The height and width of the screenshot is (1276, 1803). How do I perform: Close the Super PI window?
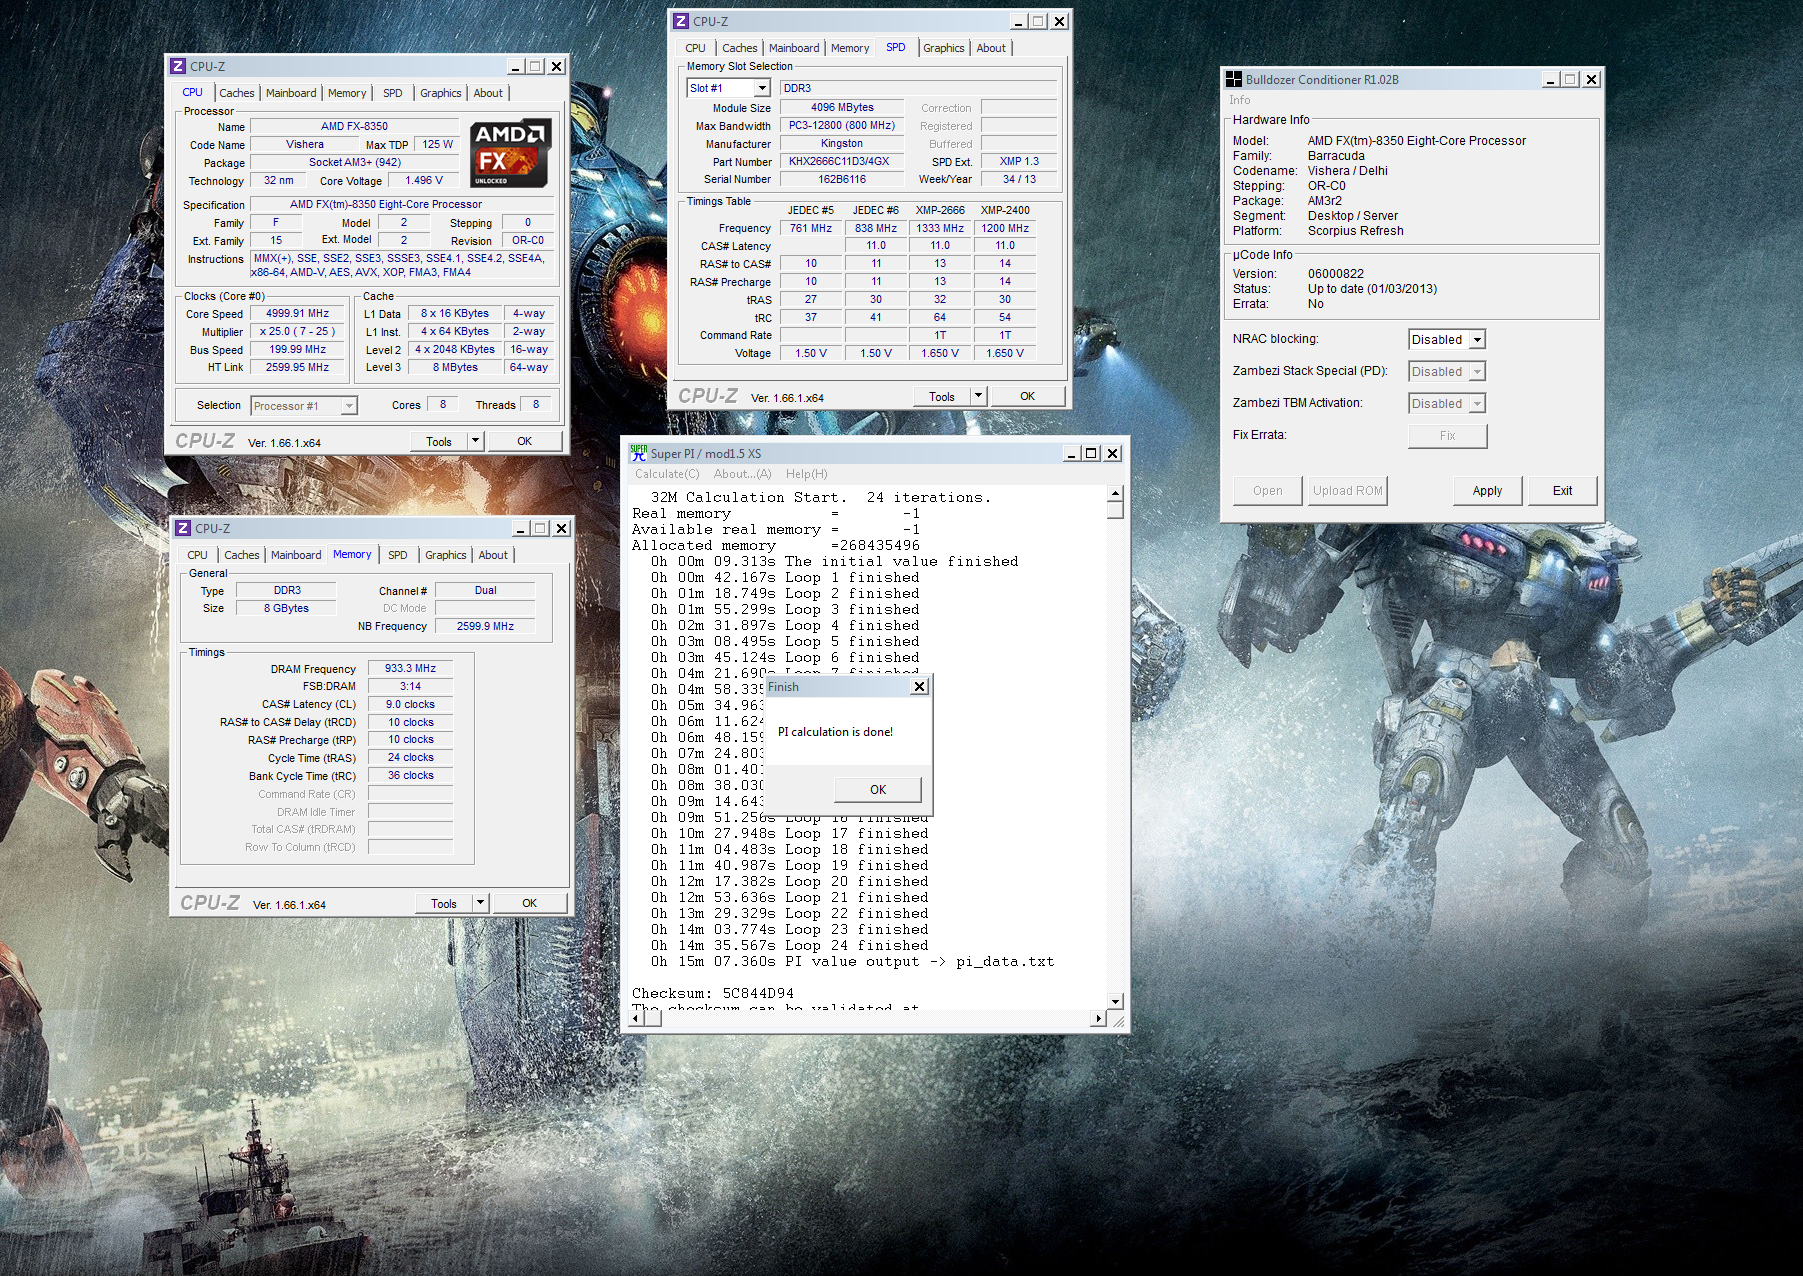pyautogui.click(x=1112, y=453)
